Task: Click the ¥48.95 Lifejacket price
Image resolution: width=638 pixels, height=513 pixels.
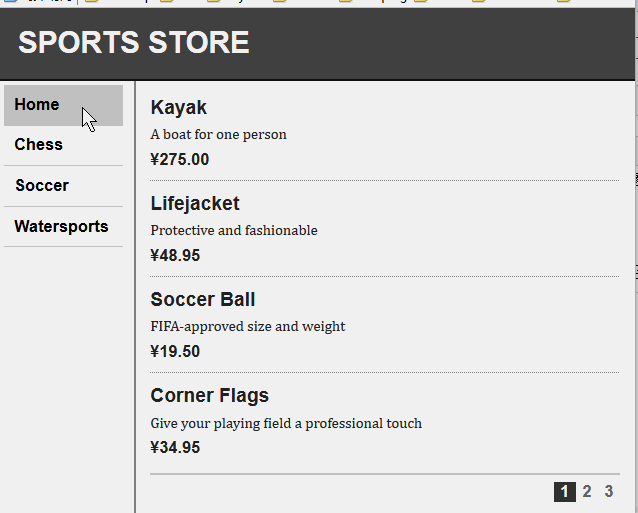Action: [x=175, y=255]
